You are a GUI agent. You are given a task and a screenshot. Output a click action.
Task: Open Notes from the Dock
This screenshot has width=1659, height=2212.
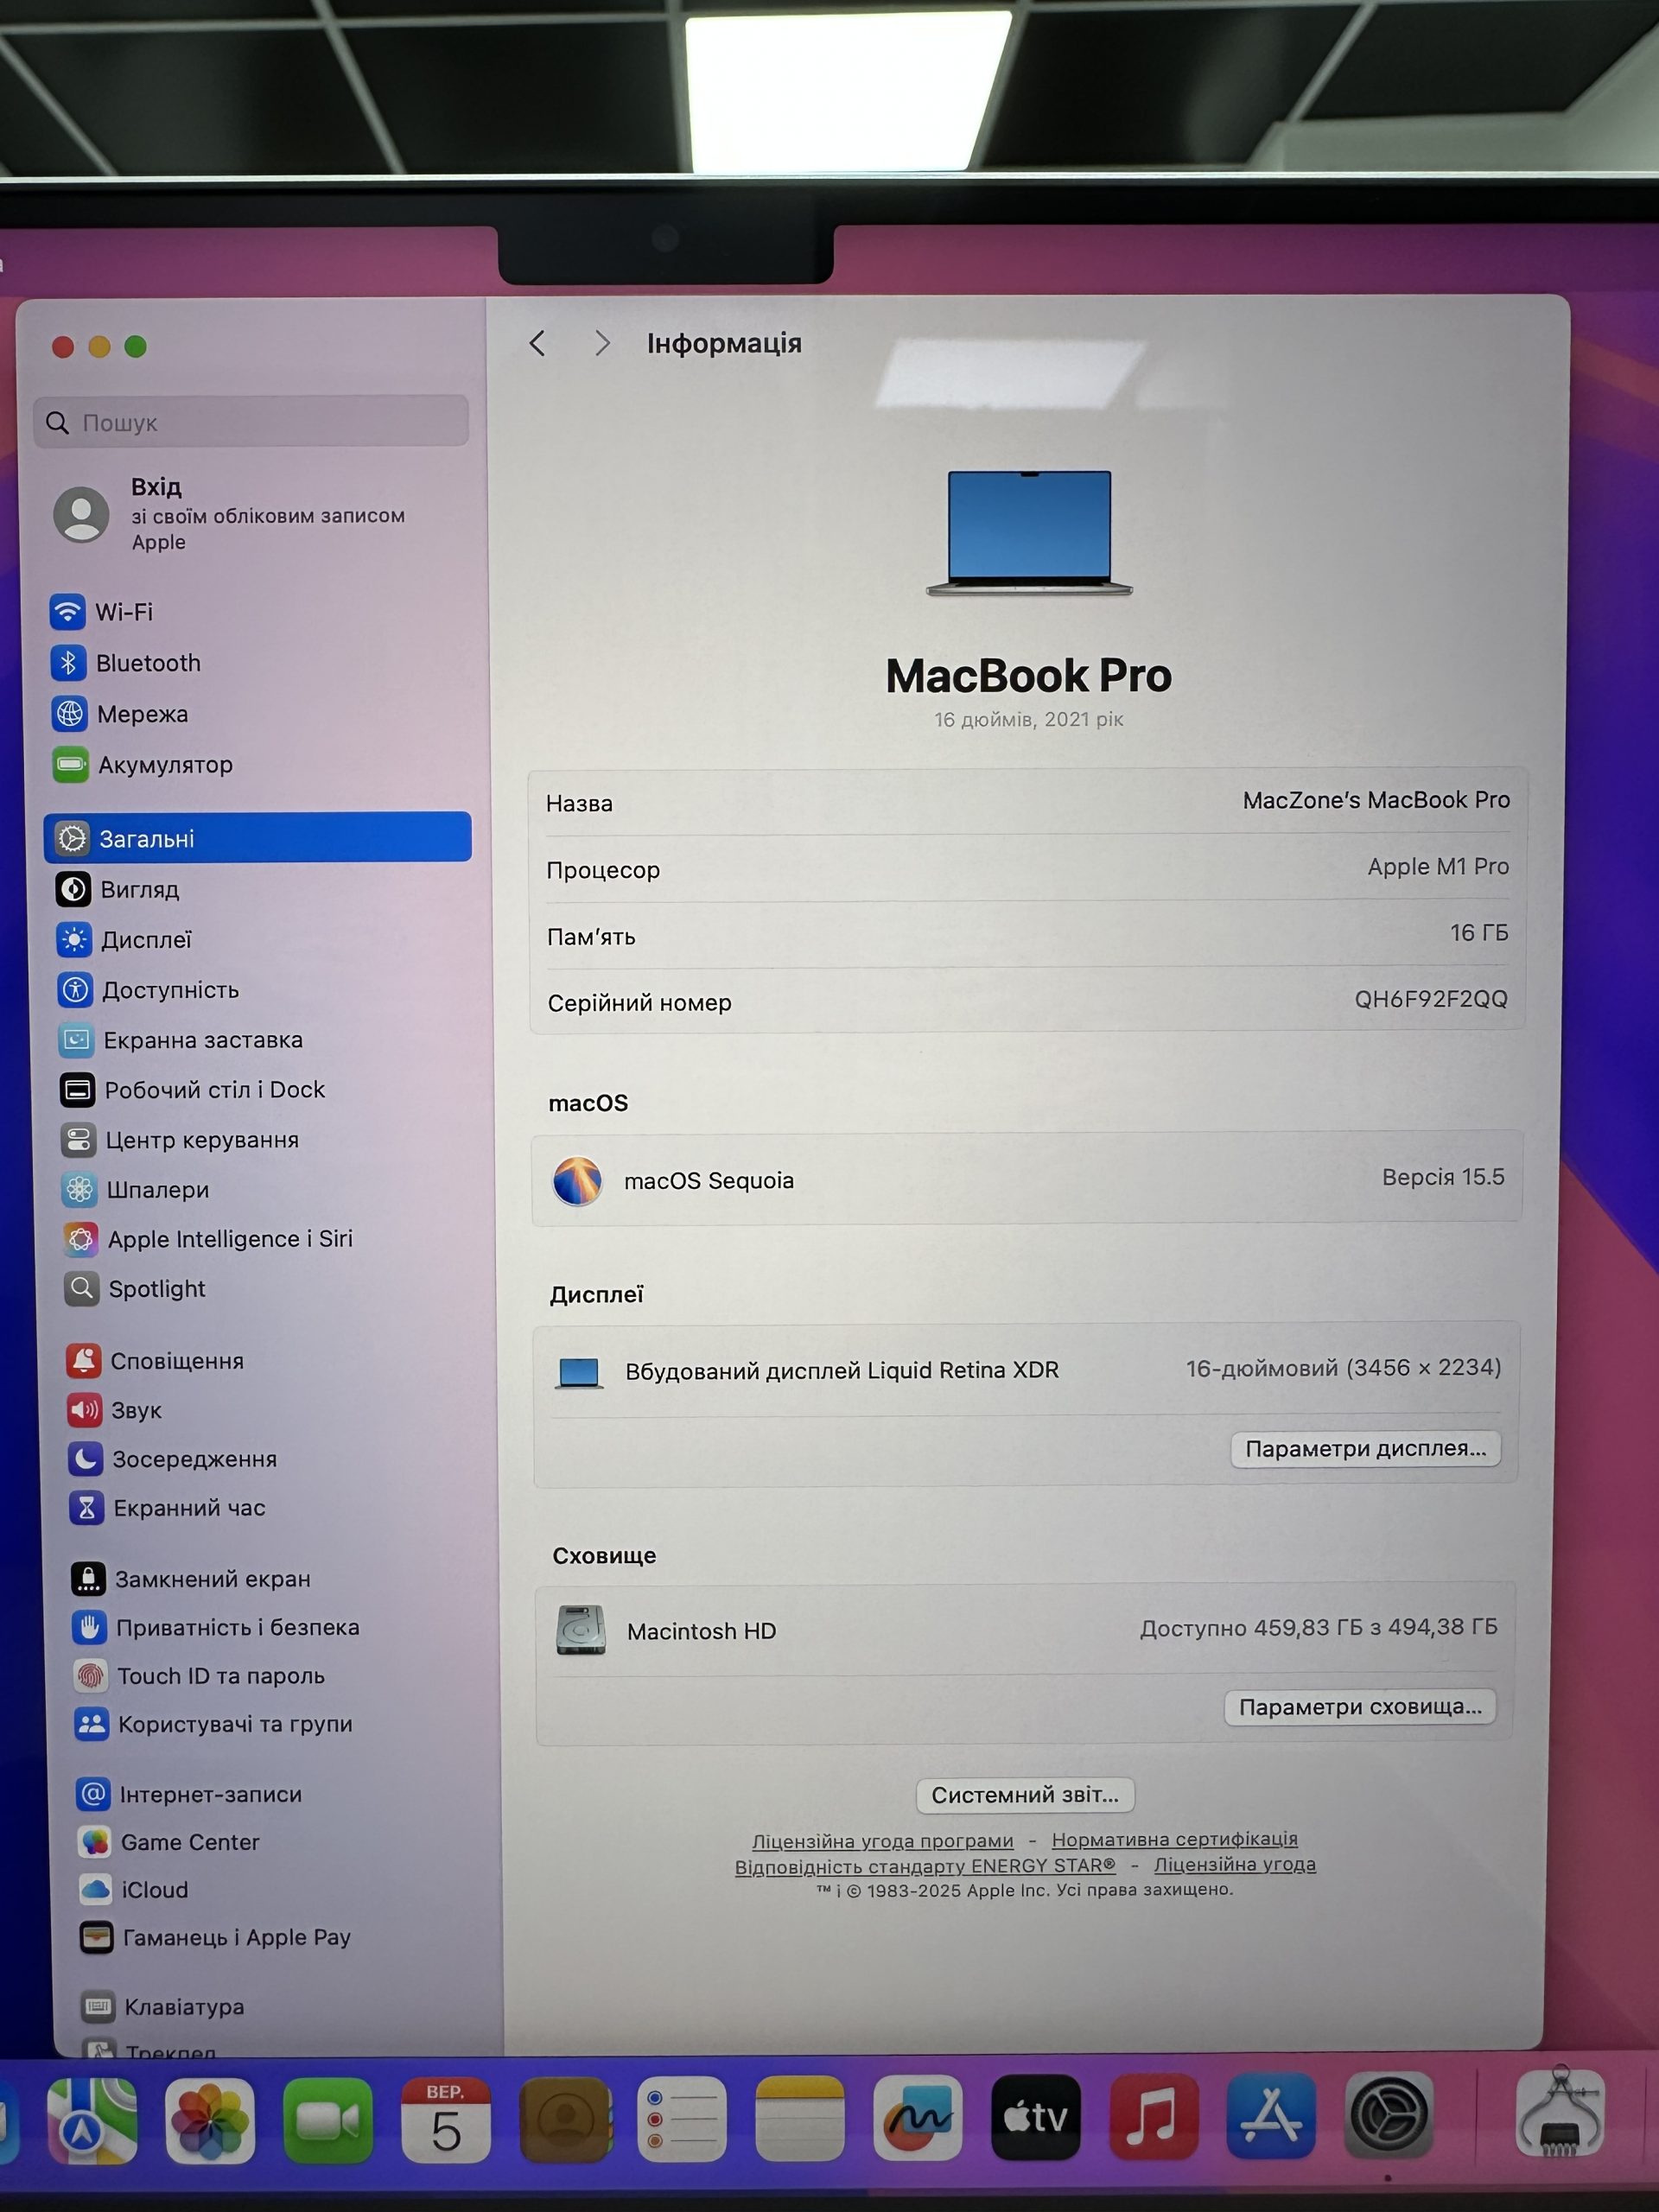[x=800, y=2120]
